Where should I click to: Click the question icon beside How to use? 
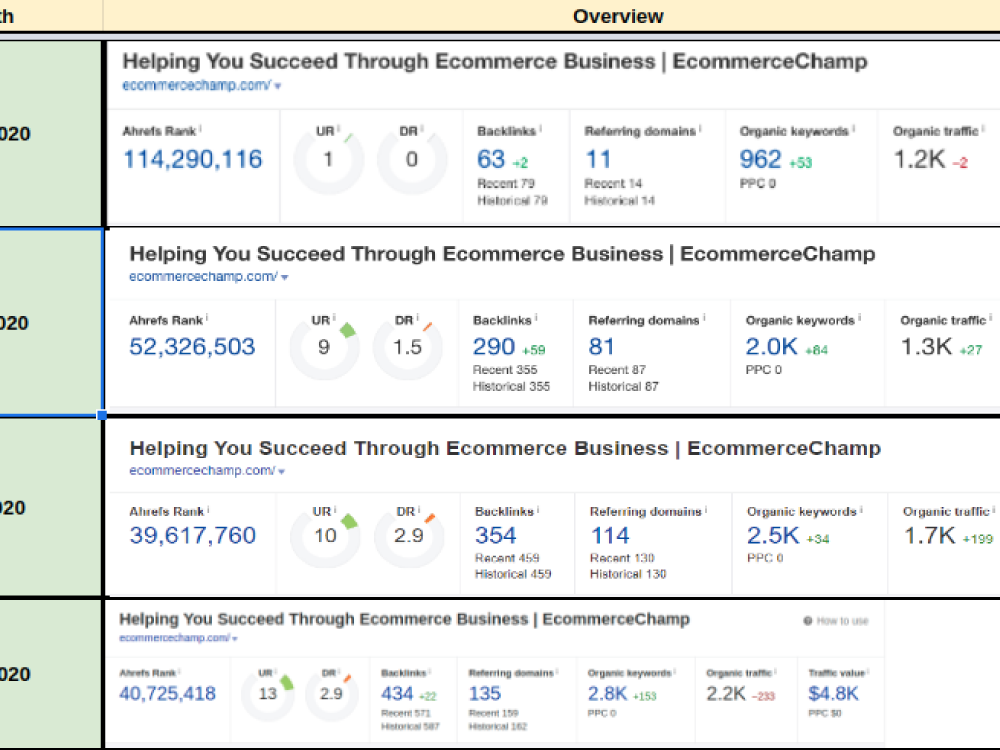[807, 621]
